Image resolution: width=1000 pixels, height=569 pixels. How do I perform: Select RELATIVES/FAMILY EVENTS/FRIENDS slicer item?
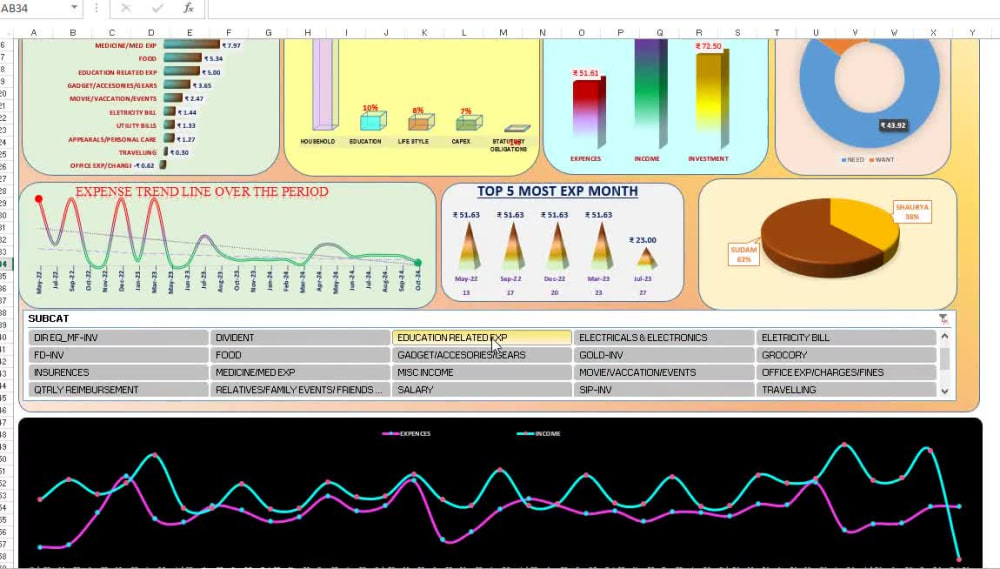pyautogui.click(x=300, y=389)
